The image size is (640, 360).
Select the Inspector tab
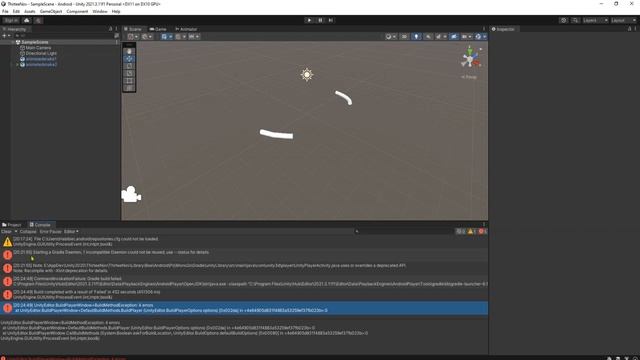tap(504, 29)
